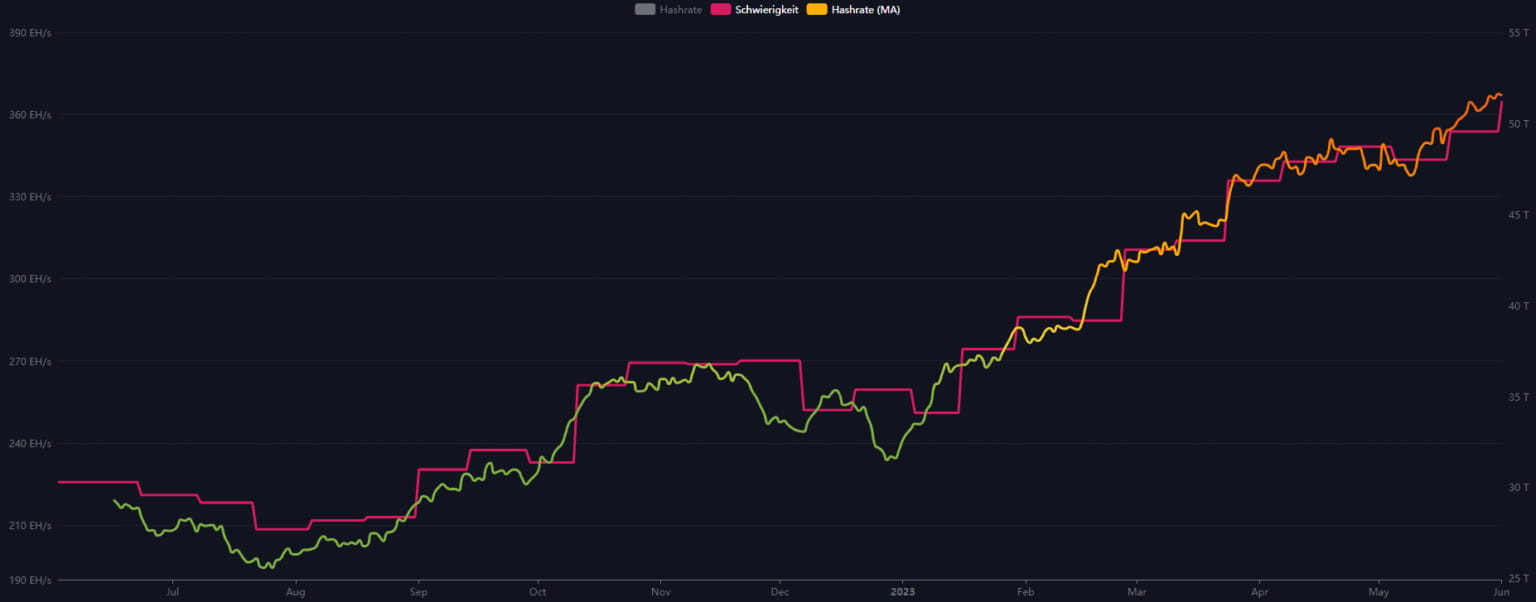Click the Jun label at axis end
This screenshot has height=602, width=1536.
click(1500, 592)
